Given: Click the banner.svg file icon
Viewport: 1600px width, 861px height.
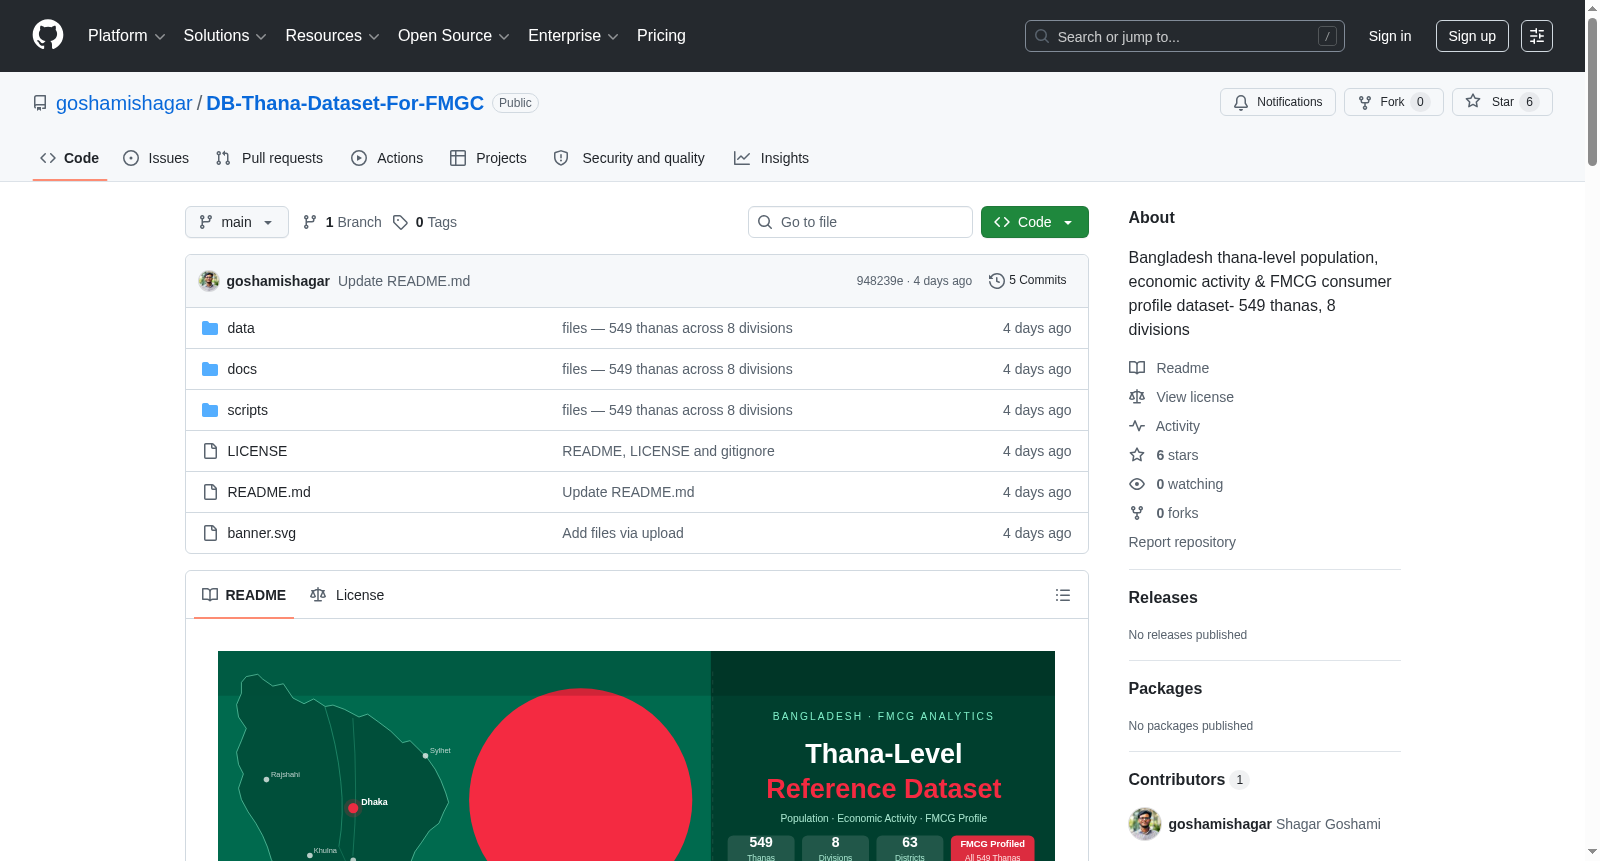Looking at the screenshot, I should [210, 533].
